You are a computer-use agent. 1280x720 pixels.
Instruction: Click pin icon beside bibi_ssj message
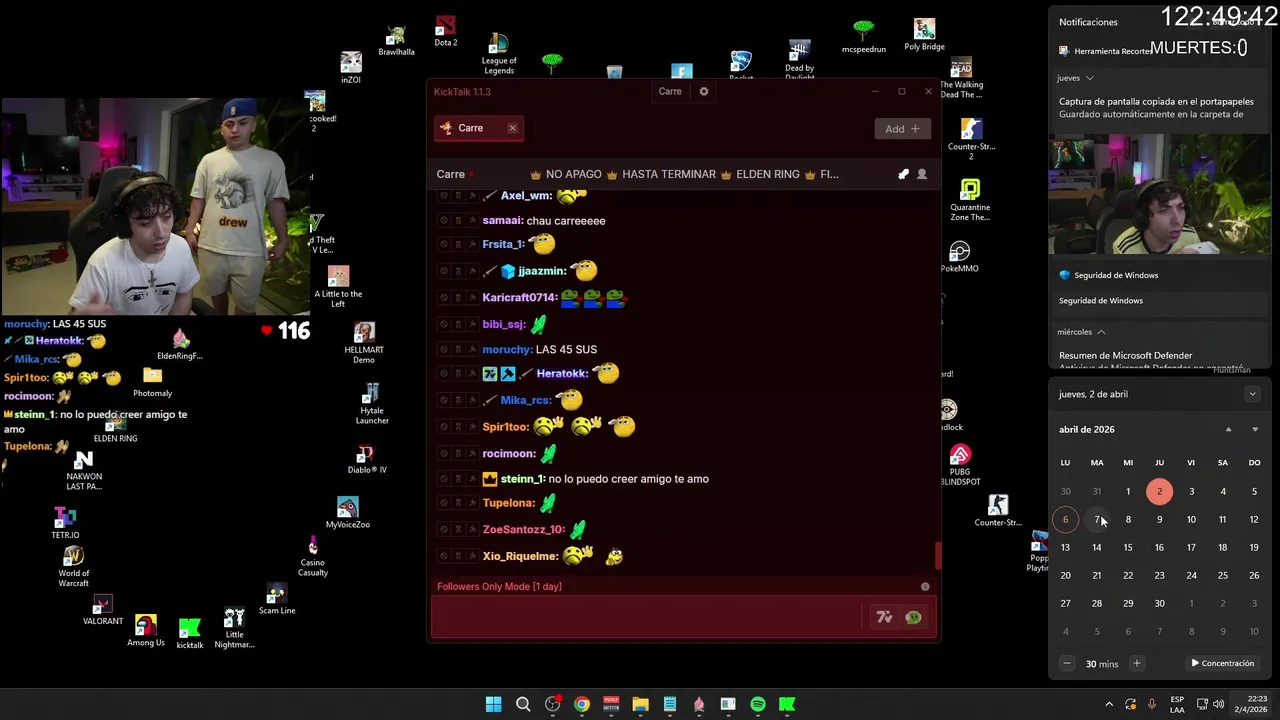click(x=472, y=325)
